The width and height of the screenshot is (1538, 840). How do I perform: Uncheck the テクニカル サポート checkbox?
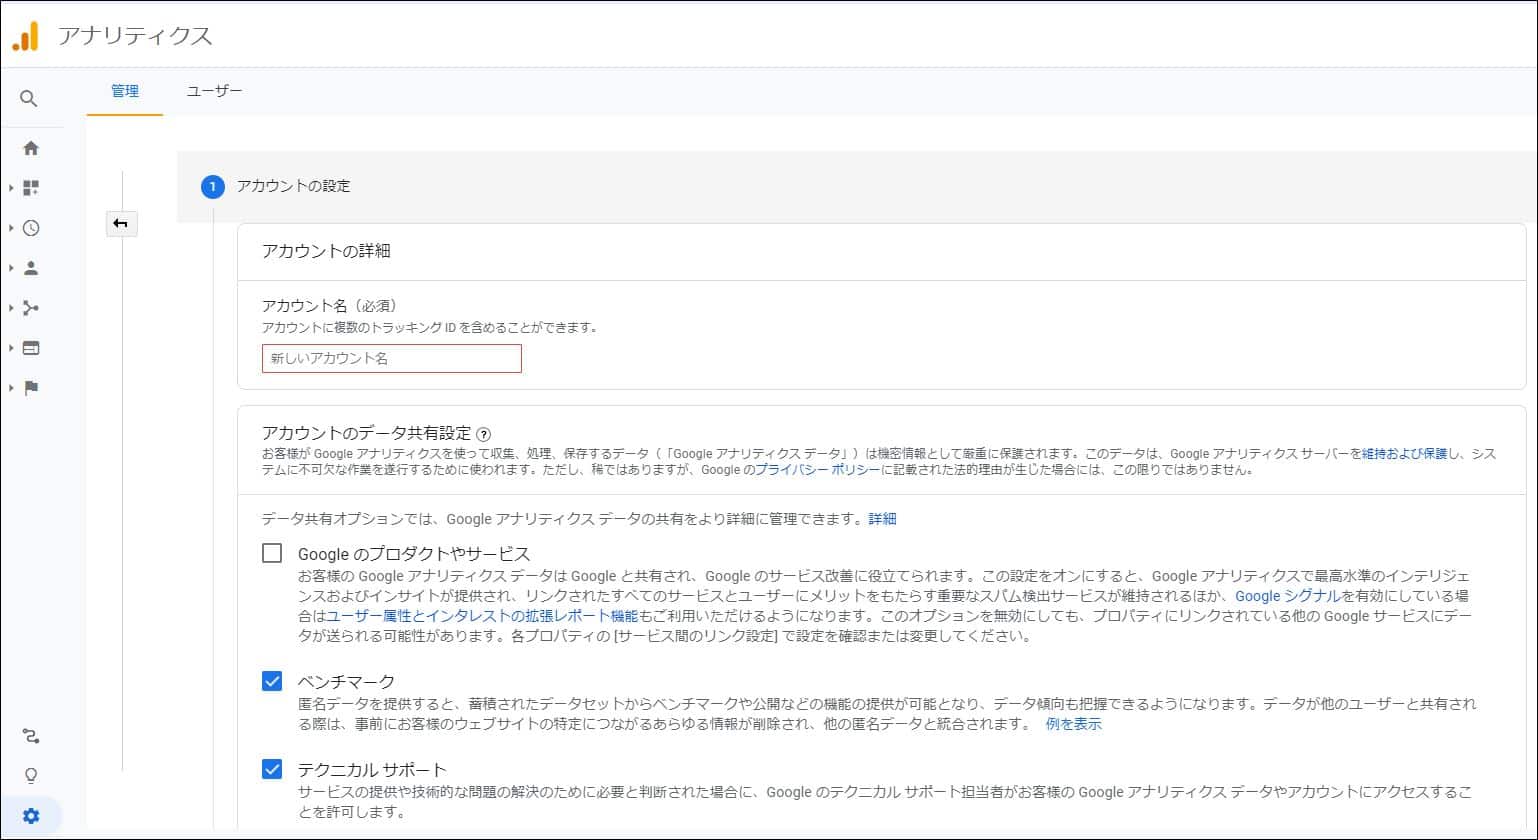(x=272, y=769)
